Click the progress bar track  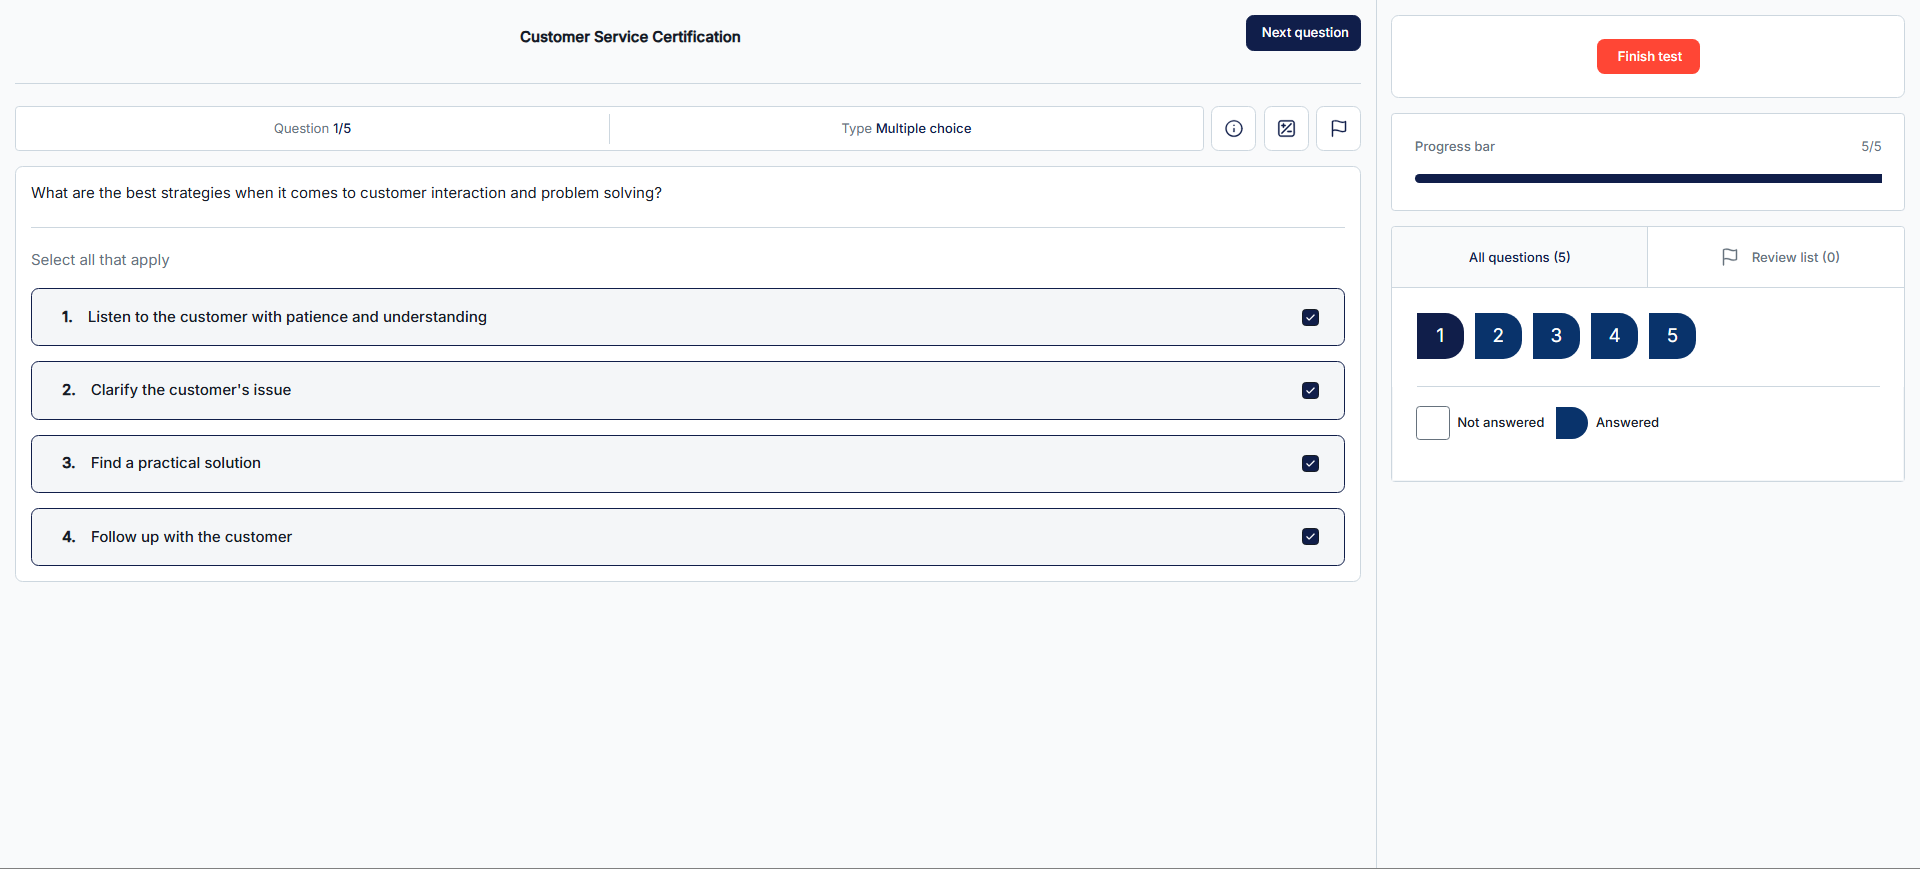(x=1648, y=179)
